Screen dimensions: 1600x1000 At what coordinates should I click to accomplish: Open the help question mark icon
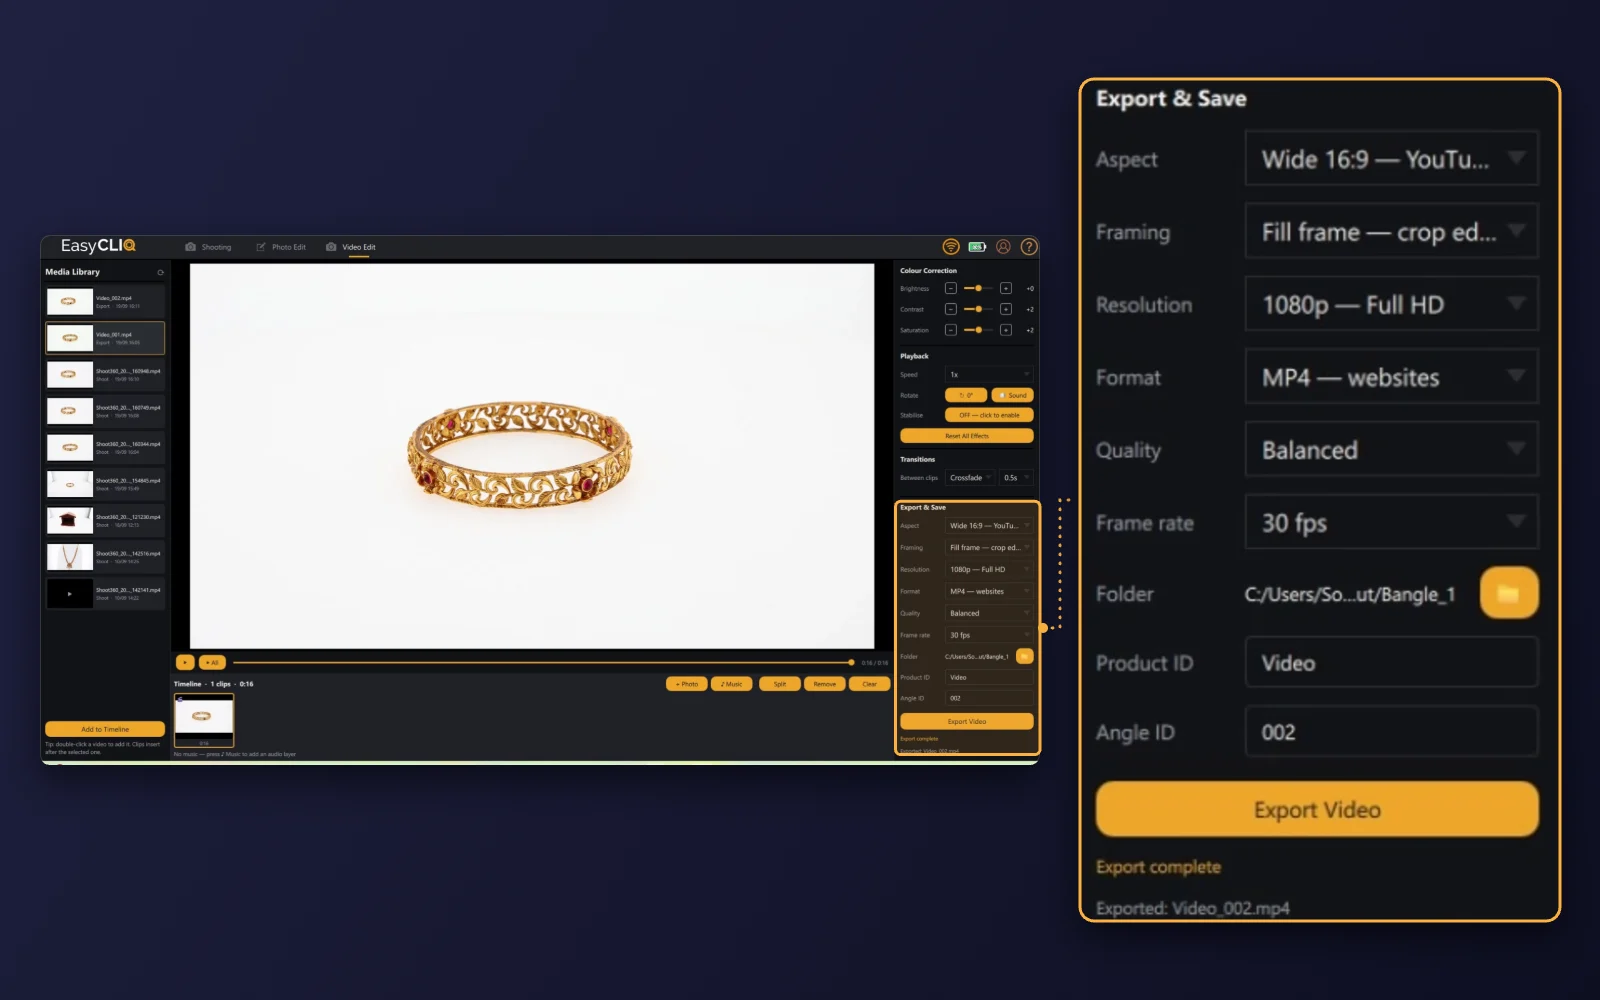coord(1029,247)
